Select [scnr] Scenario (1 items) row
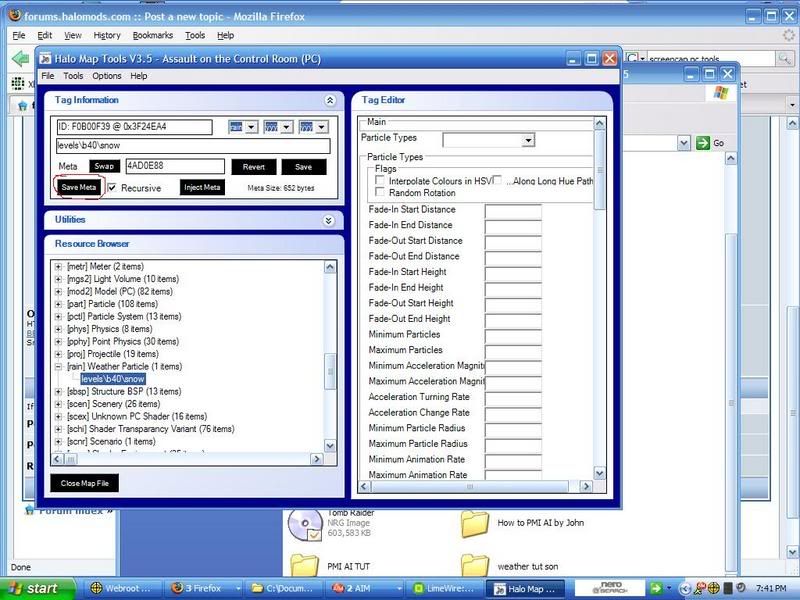Viewport: 800px width, 600px height. 111,442
